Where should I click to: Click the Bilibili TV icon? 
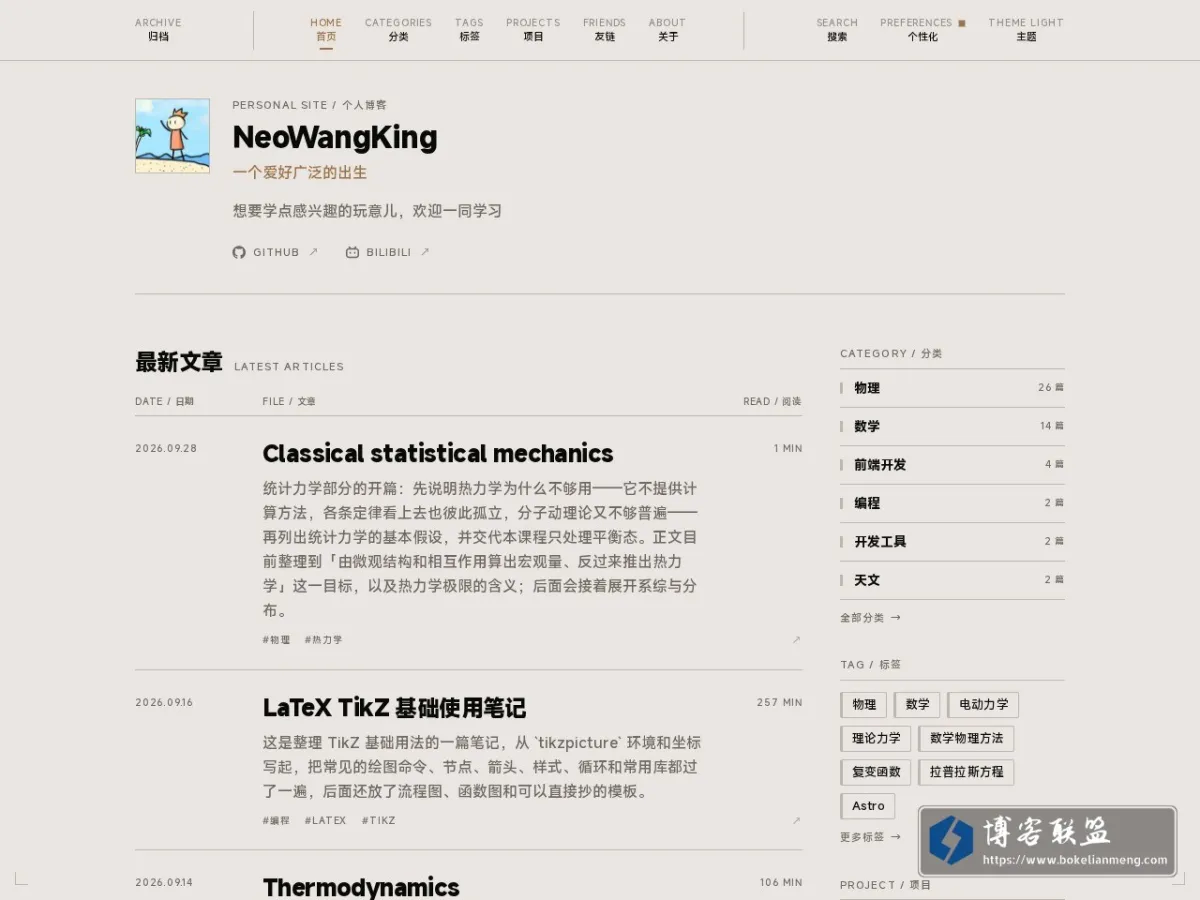[352, 252]
